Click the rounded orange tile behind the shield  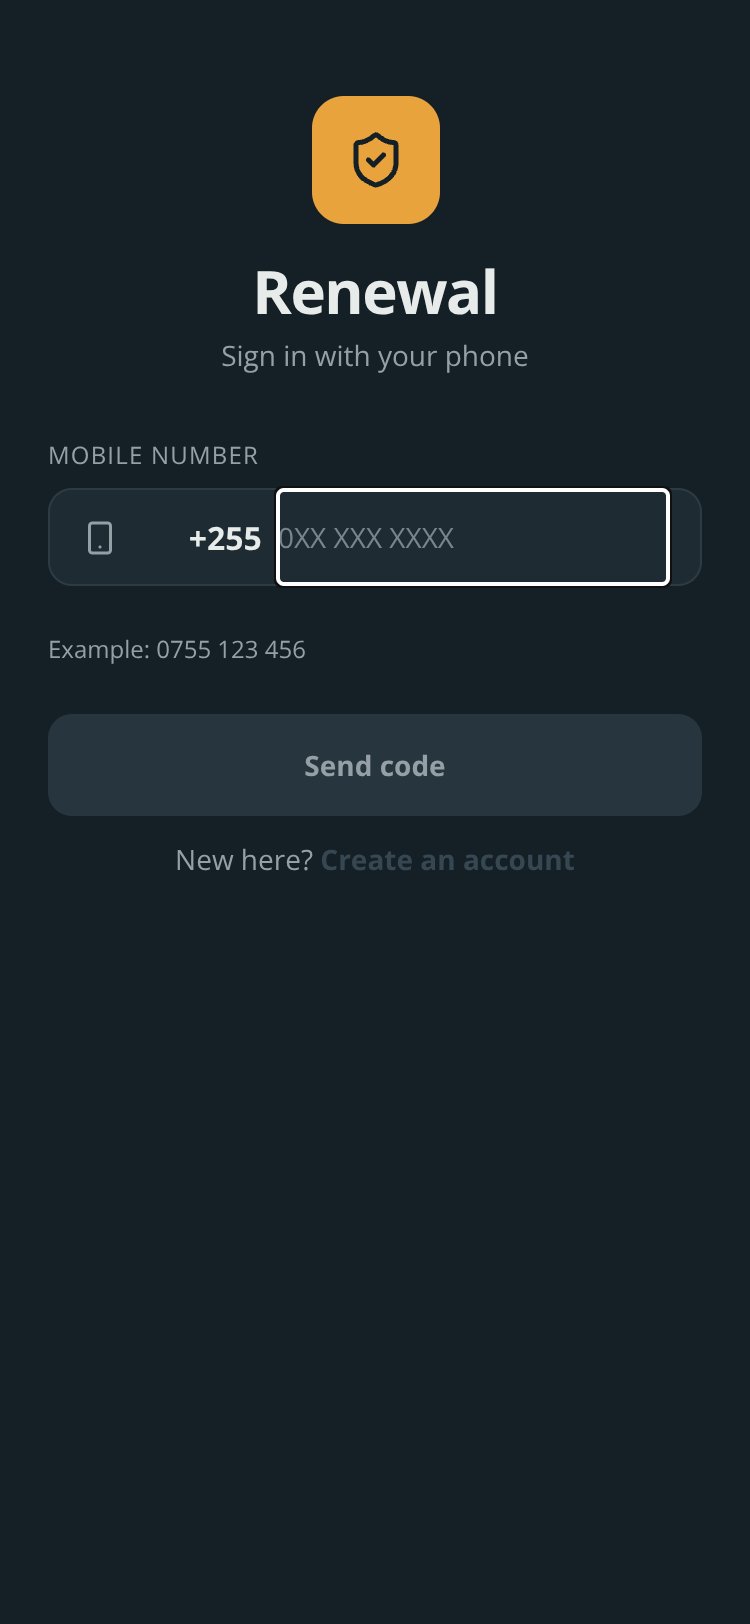(376, 160)
